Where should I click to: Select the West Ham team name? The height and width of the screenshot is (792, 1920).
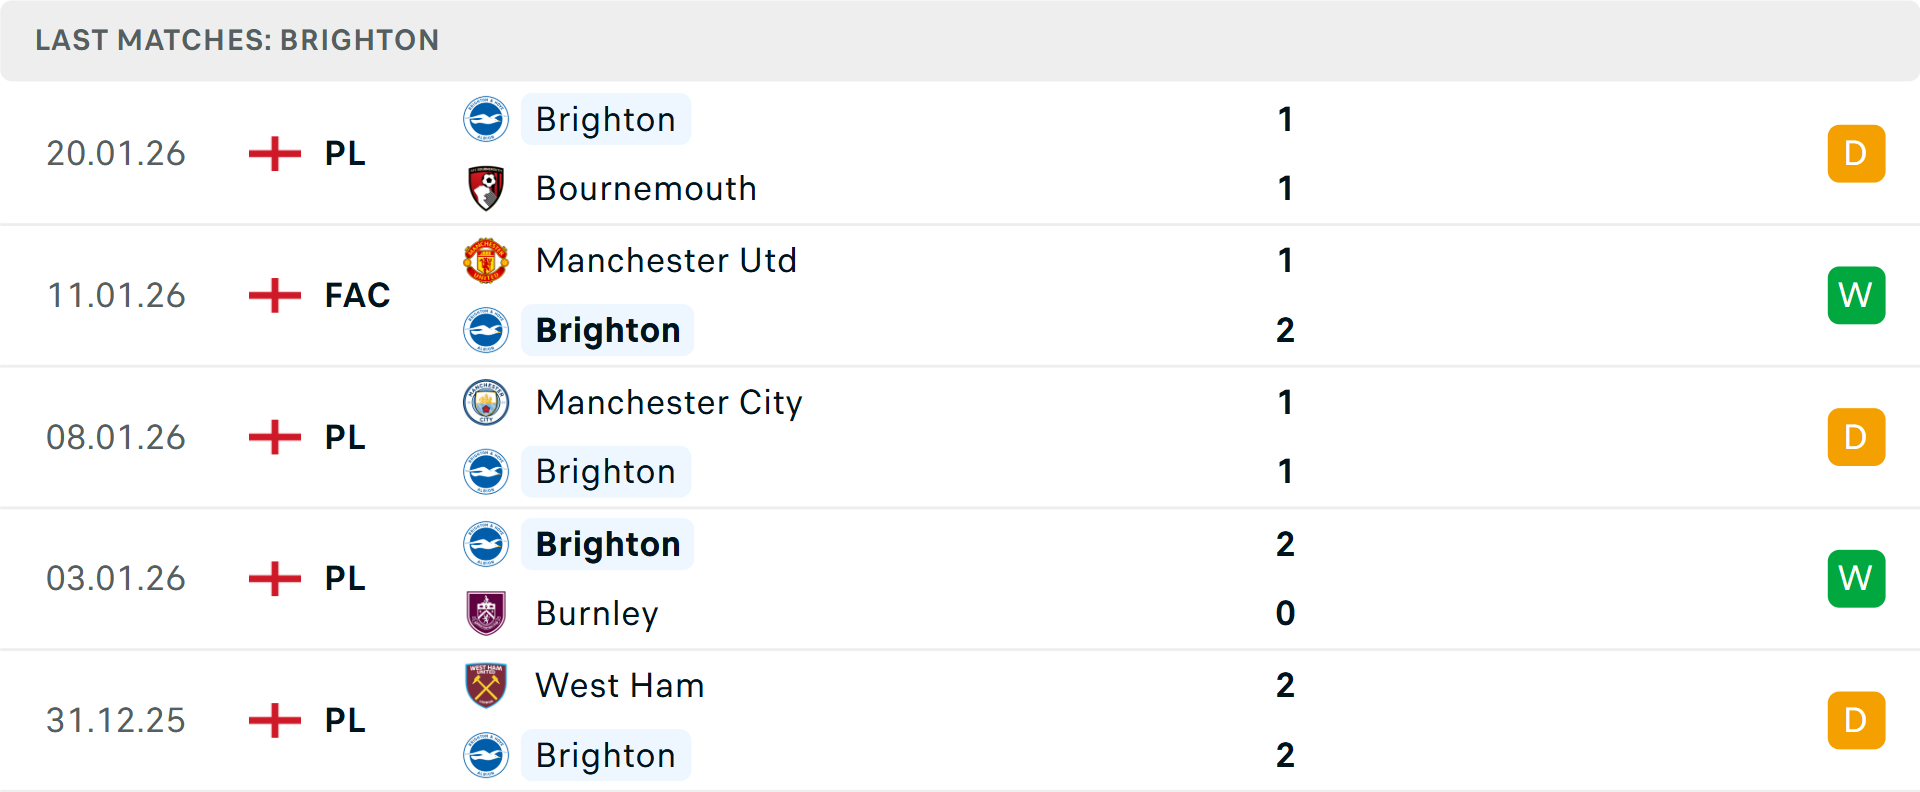point(620,685)
